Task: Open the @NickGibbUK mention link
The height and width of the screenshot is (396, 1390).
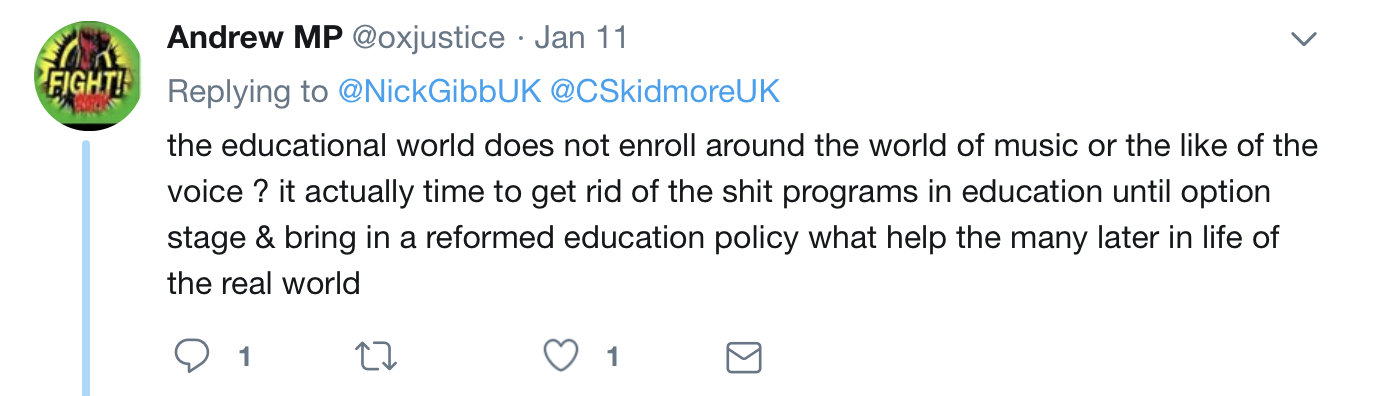Action: click(440, 92)
